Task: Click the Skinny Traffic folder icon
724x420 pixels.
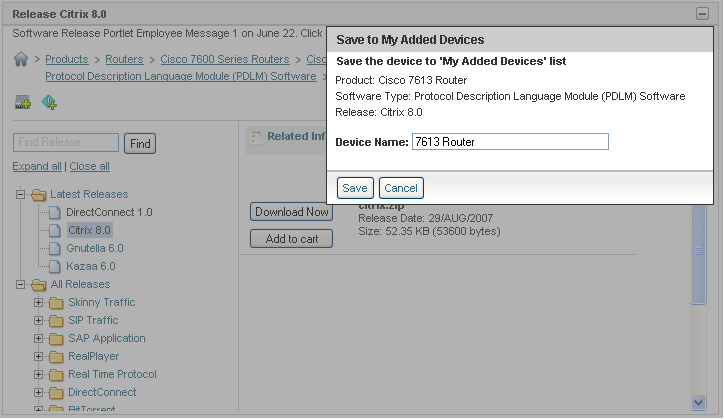Action: pos(56,303)
